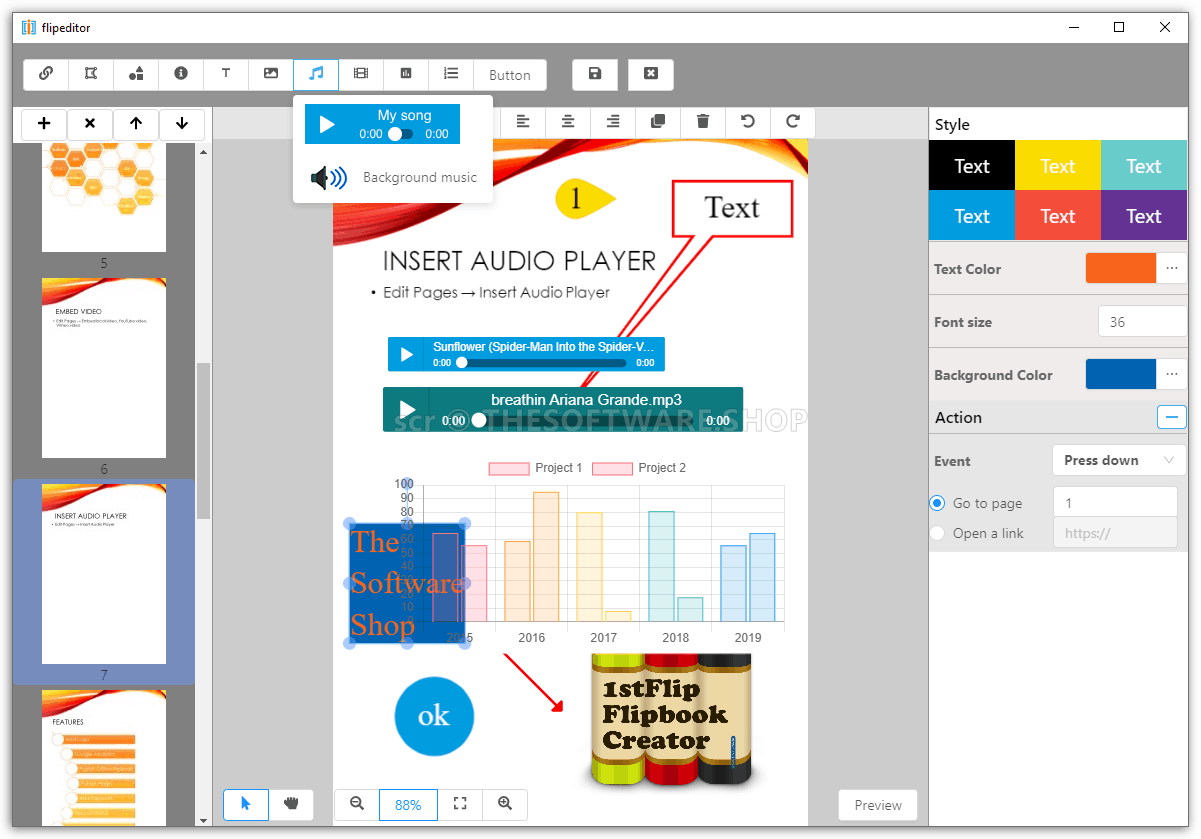Collapse the Action section
This screenshot has height=839, width=1201.
point(1171,417)
